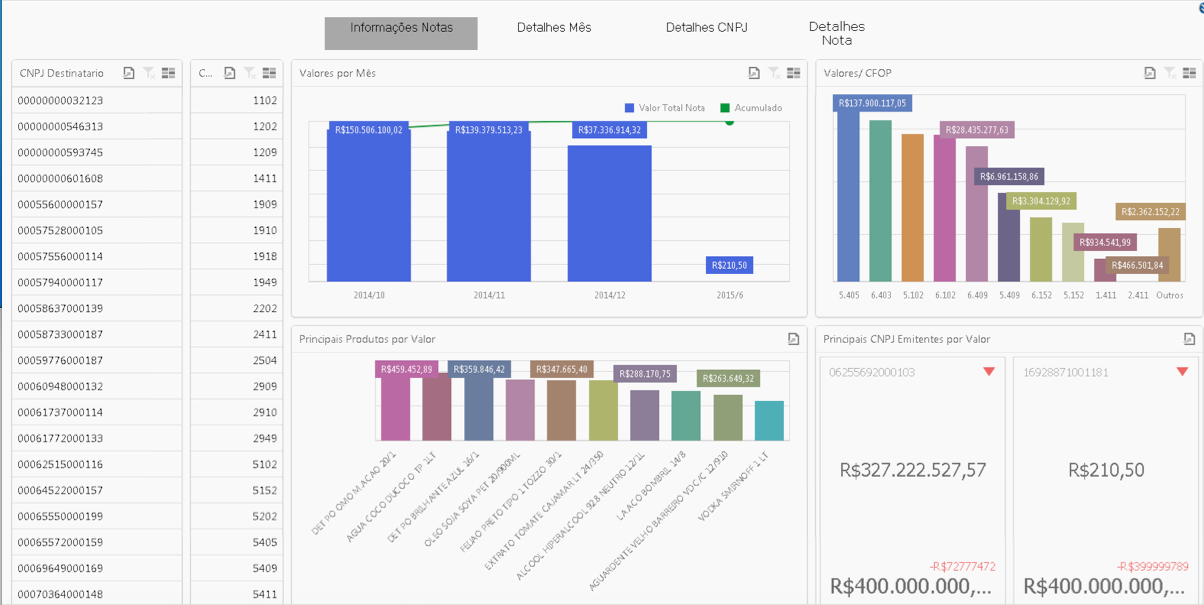Switch to the Detalhes Mês tab

click(x=554, y=28)
